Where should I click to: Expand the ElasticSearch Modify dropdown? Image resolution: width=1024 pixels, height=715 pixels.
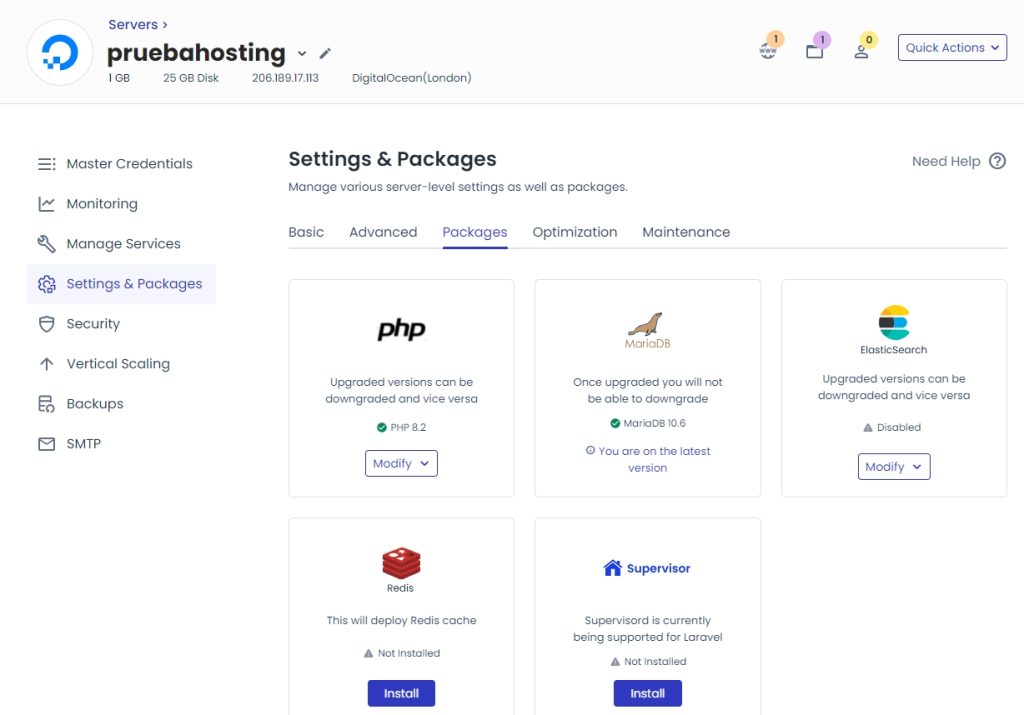[894, 467]
